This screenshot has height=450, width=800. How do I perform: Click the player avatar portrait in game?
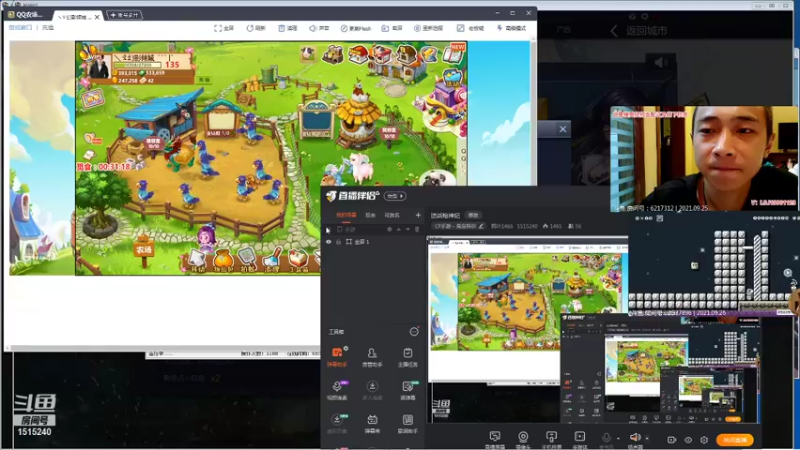[99, 66]
